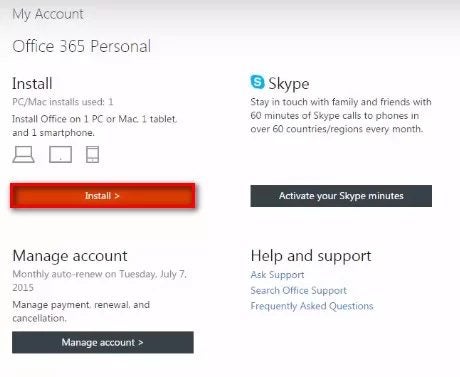The width and height of the screenshot is (460, 377).
Task: Click the Office 365 Personal title
Action: tap(82, 46)
